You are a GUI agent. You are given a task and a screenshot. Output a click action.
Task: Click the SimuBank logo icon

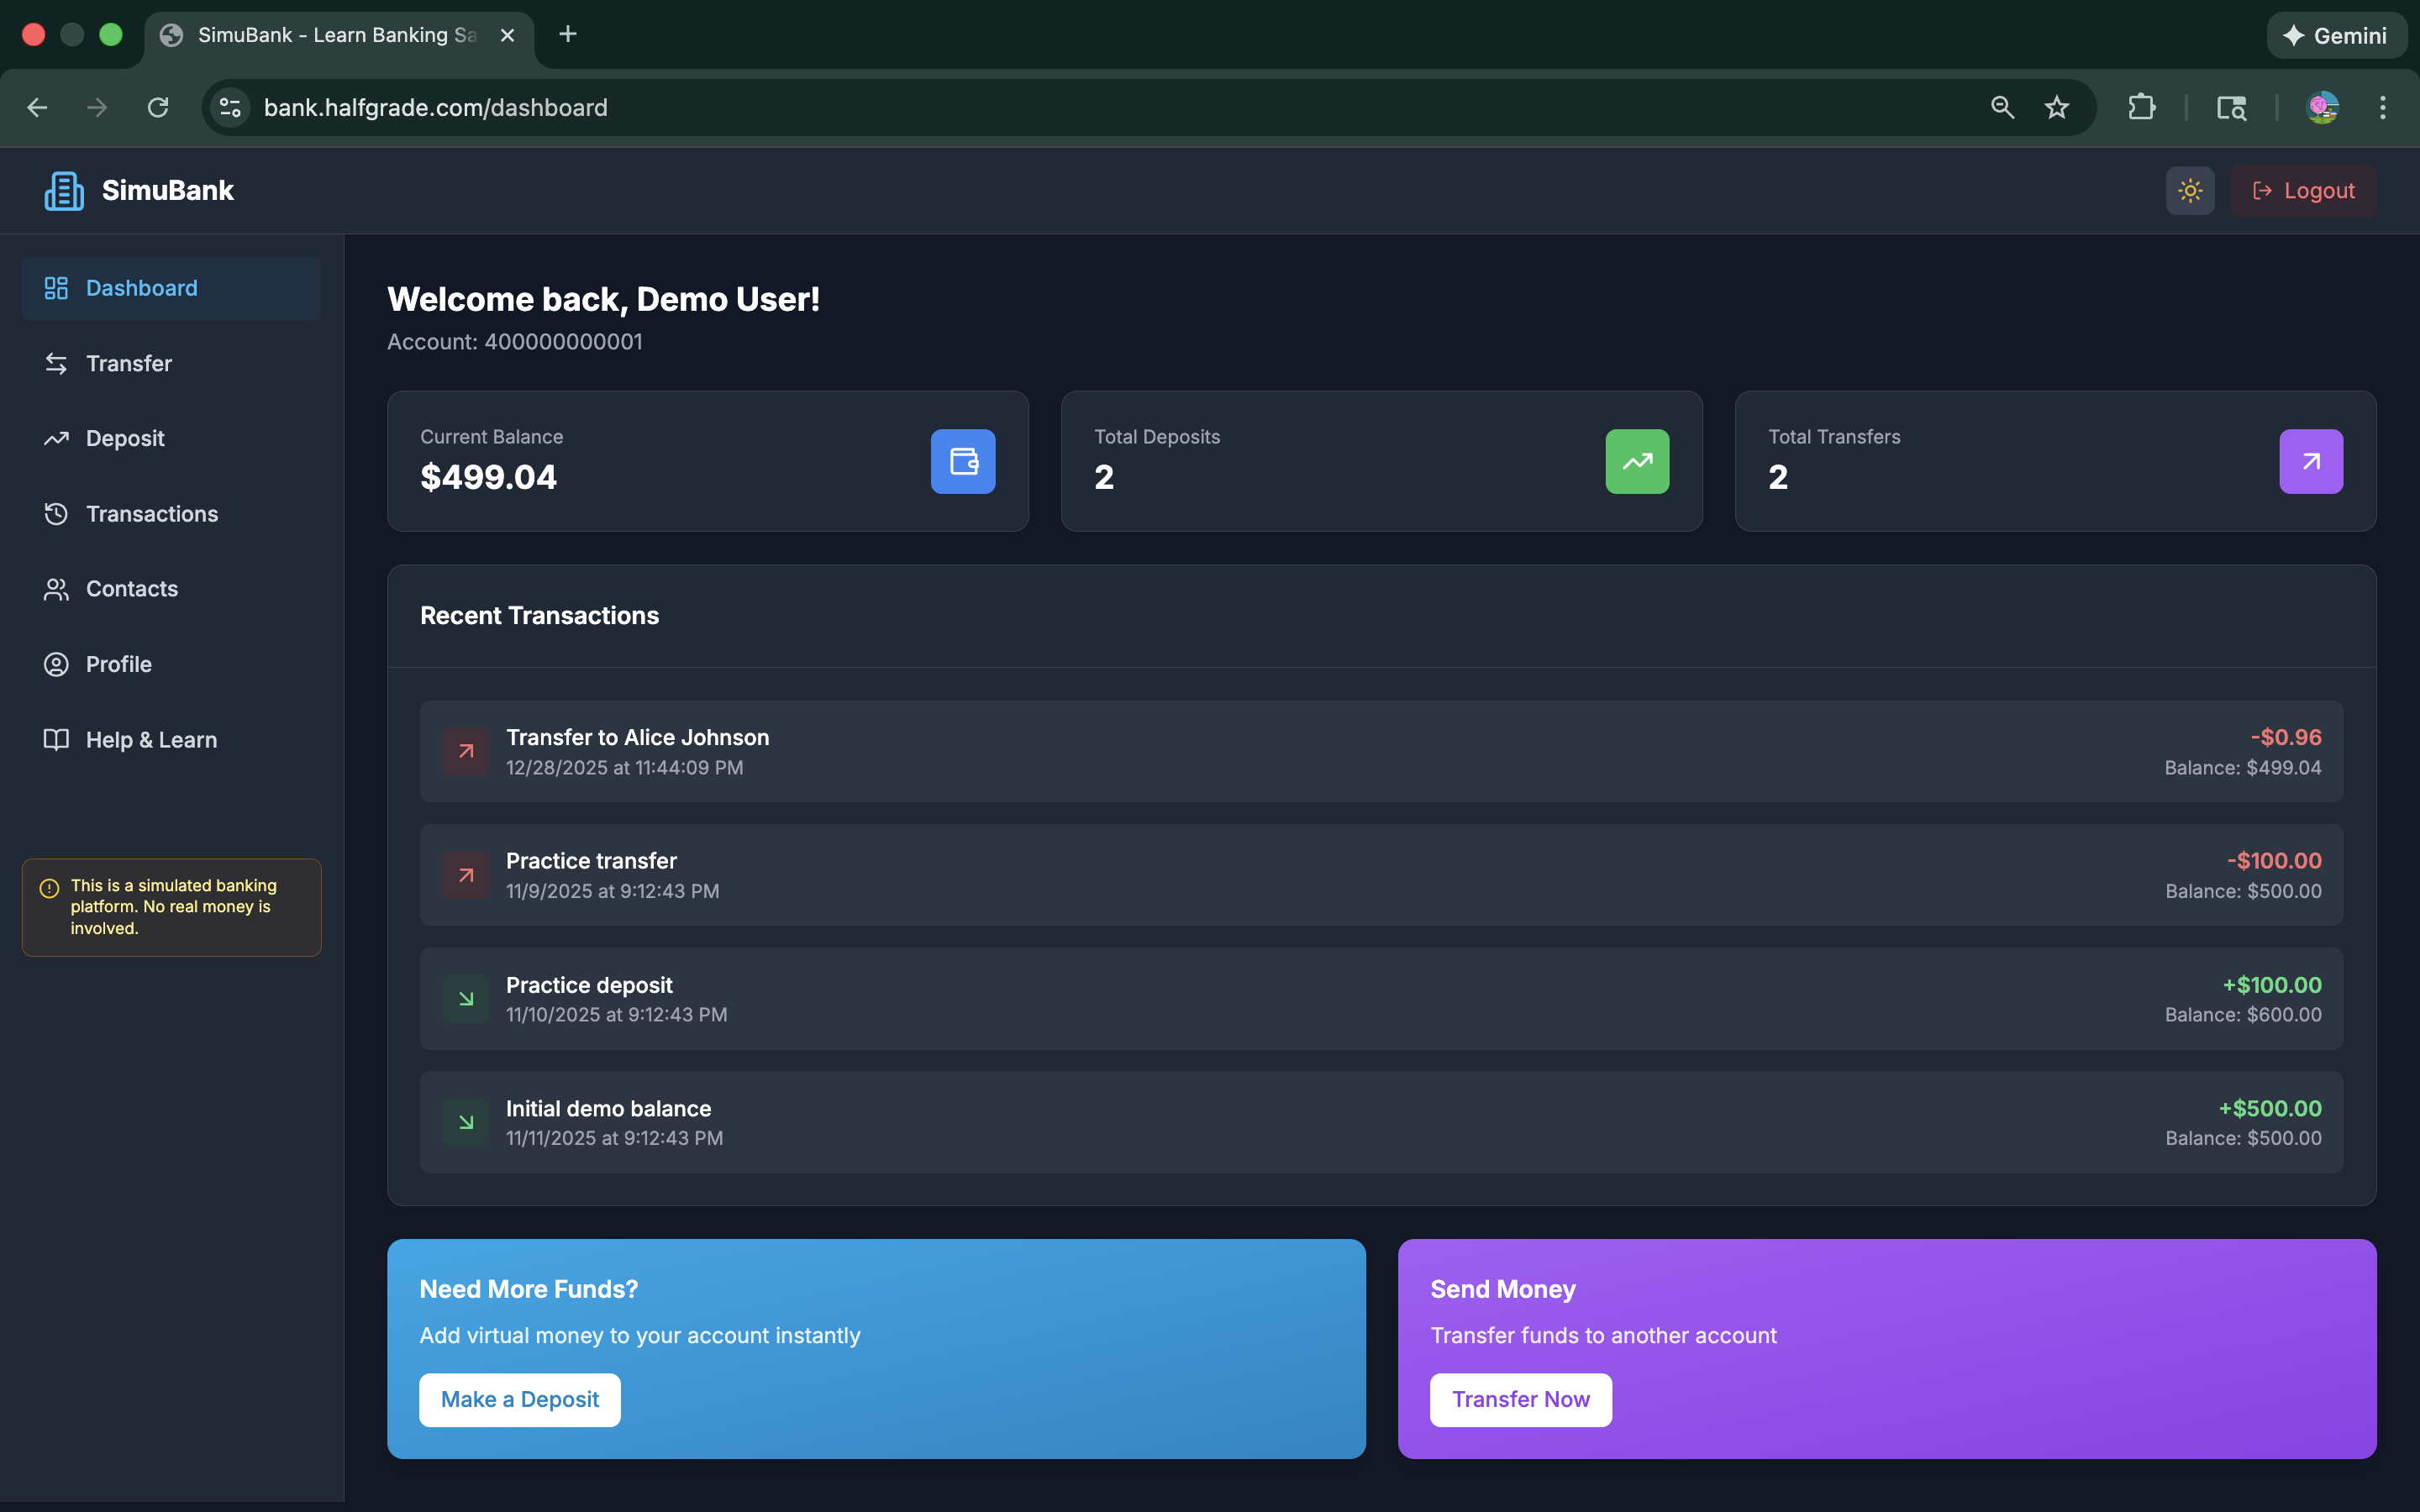[63, 190]
